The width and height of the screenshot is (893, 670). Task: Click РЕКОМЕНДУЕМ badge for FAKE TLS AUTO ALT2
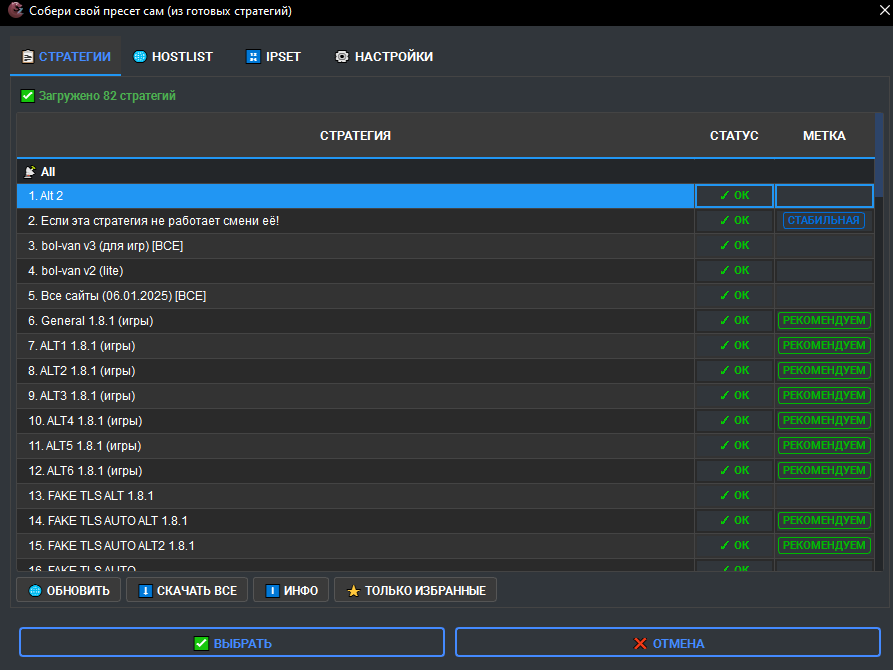click(x=824, y=546)
